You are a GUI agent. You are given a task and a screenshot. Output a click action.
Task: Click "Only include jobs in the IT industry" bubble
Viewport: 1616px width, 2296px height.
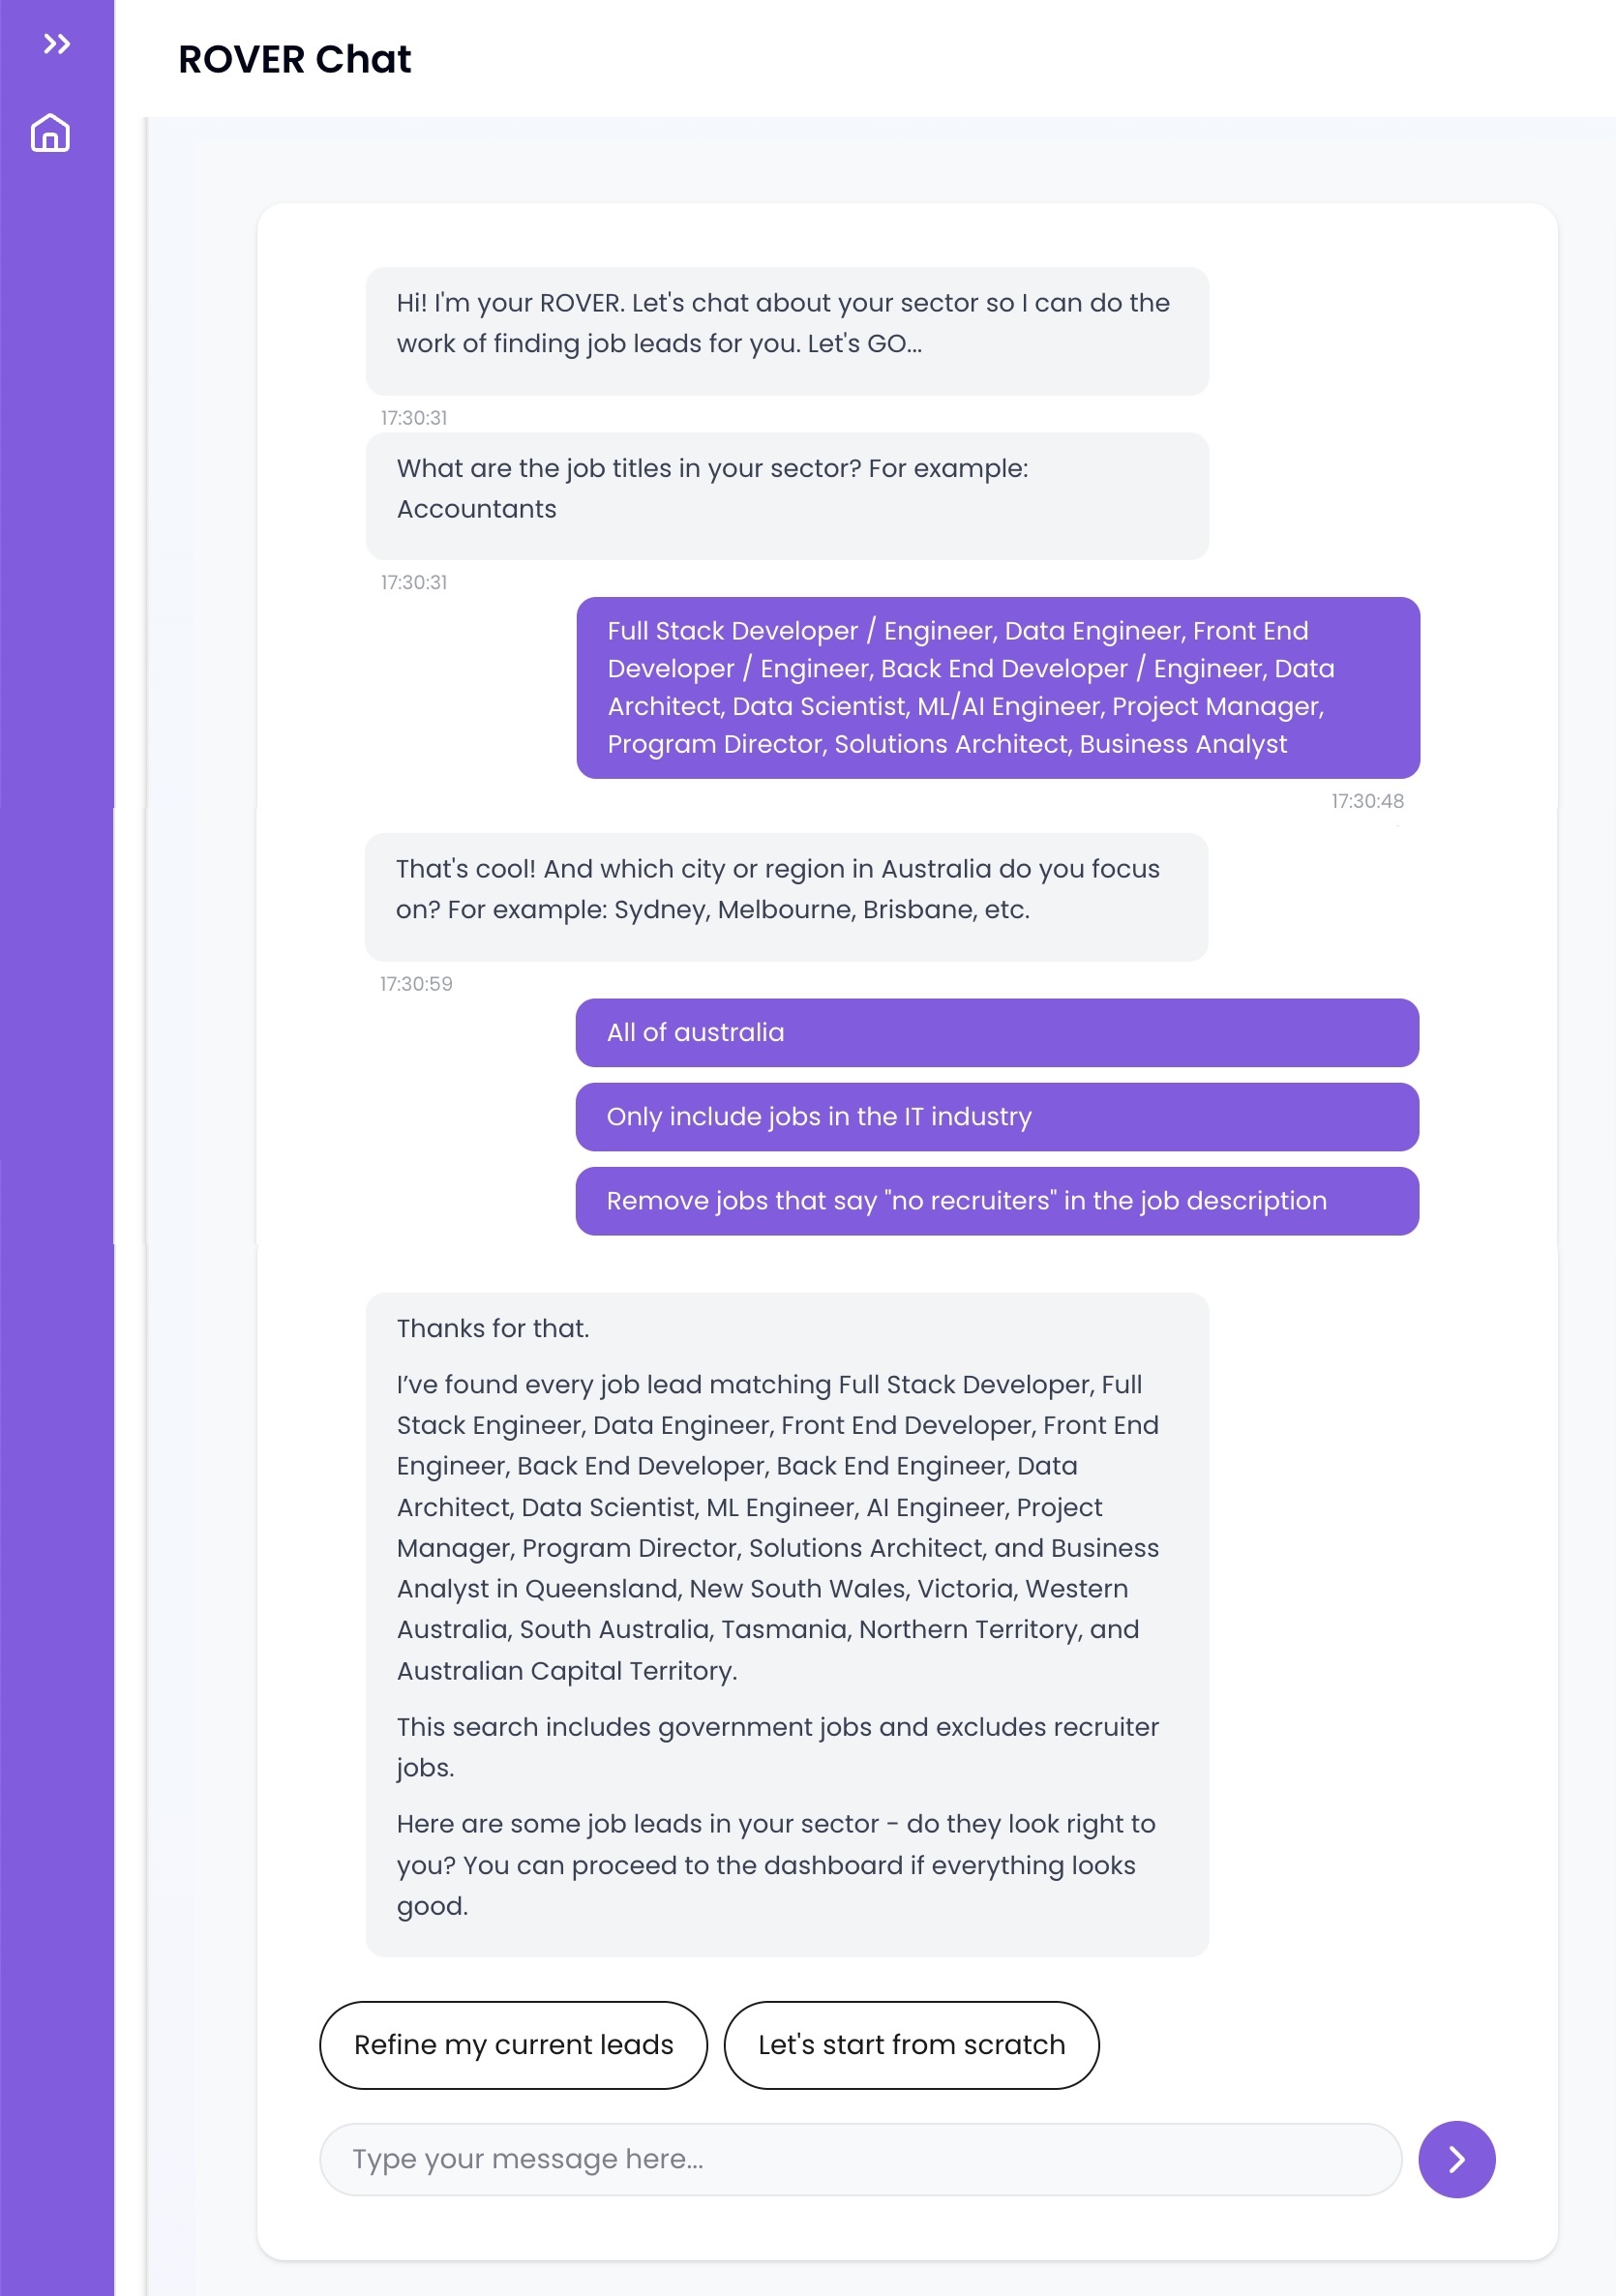tap(997, 1116)
